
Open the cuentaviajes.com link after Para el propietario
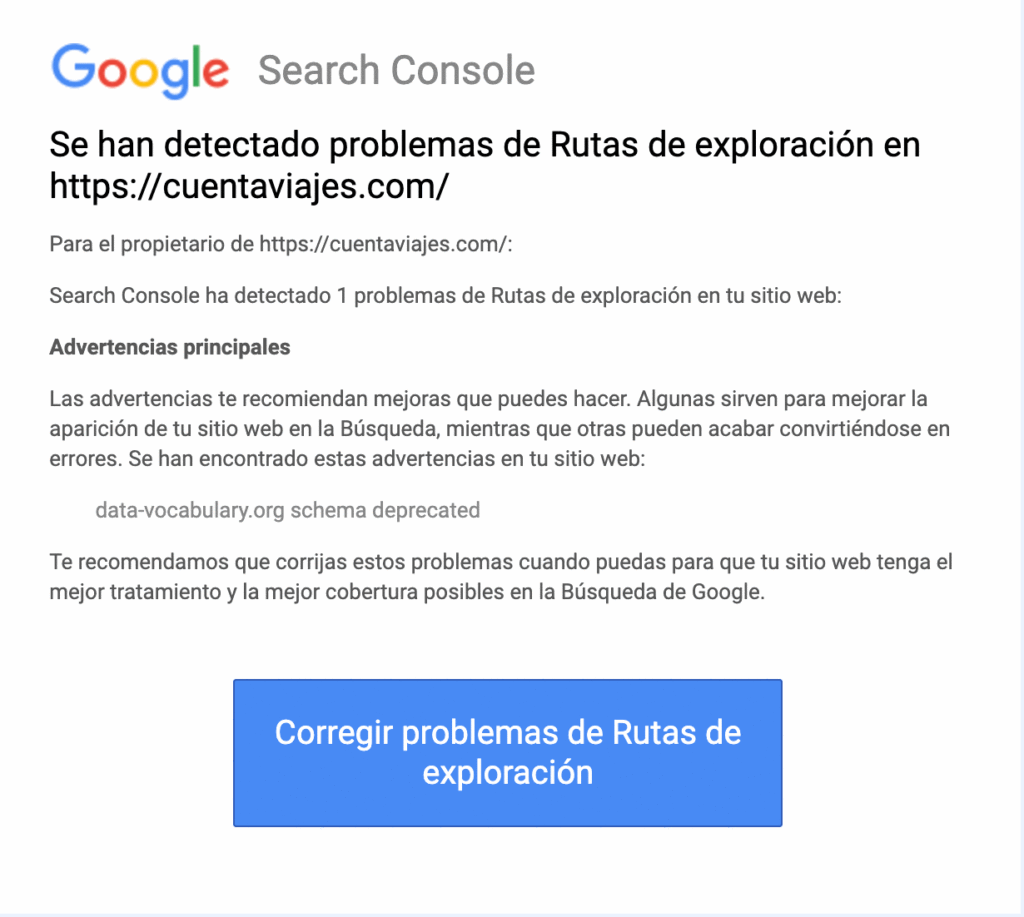pos(383,244)
